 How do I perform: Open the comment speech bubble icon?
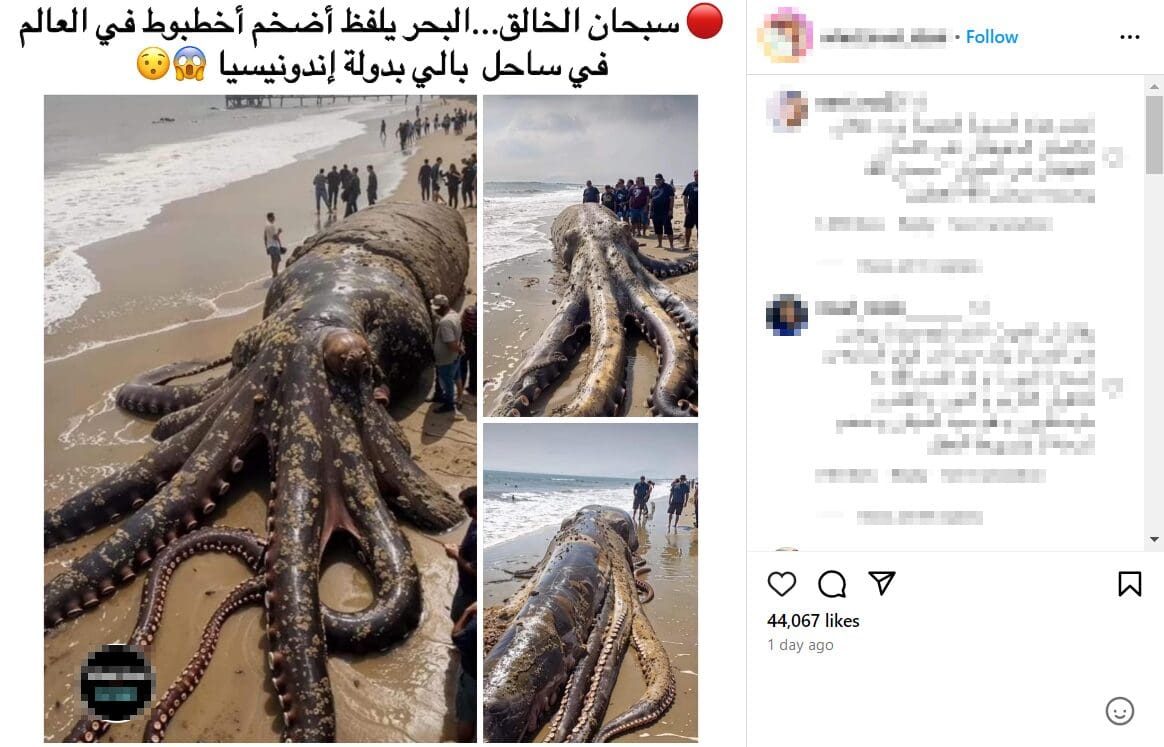tap(832, 584)
